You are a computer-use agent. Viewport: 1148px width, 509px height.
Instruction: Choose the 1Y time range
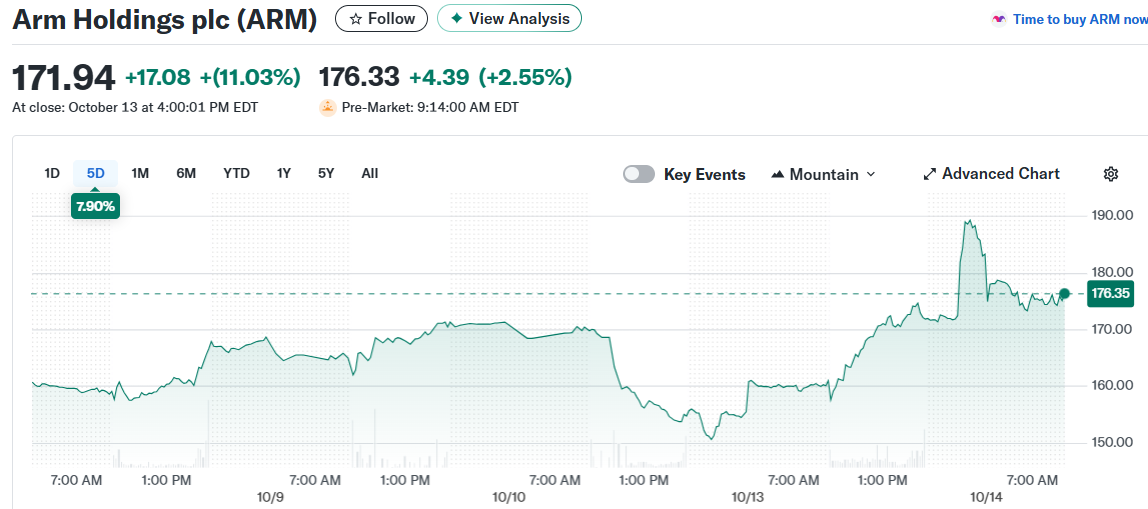[x=284, y=173]
